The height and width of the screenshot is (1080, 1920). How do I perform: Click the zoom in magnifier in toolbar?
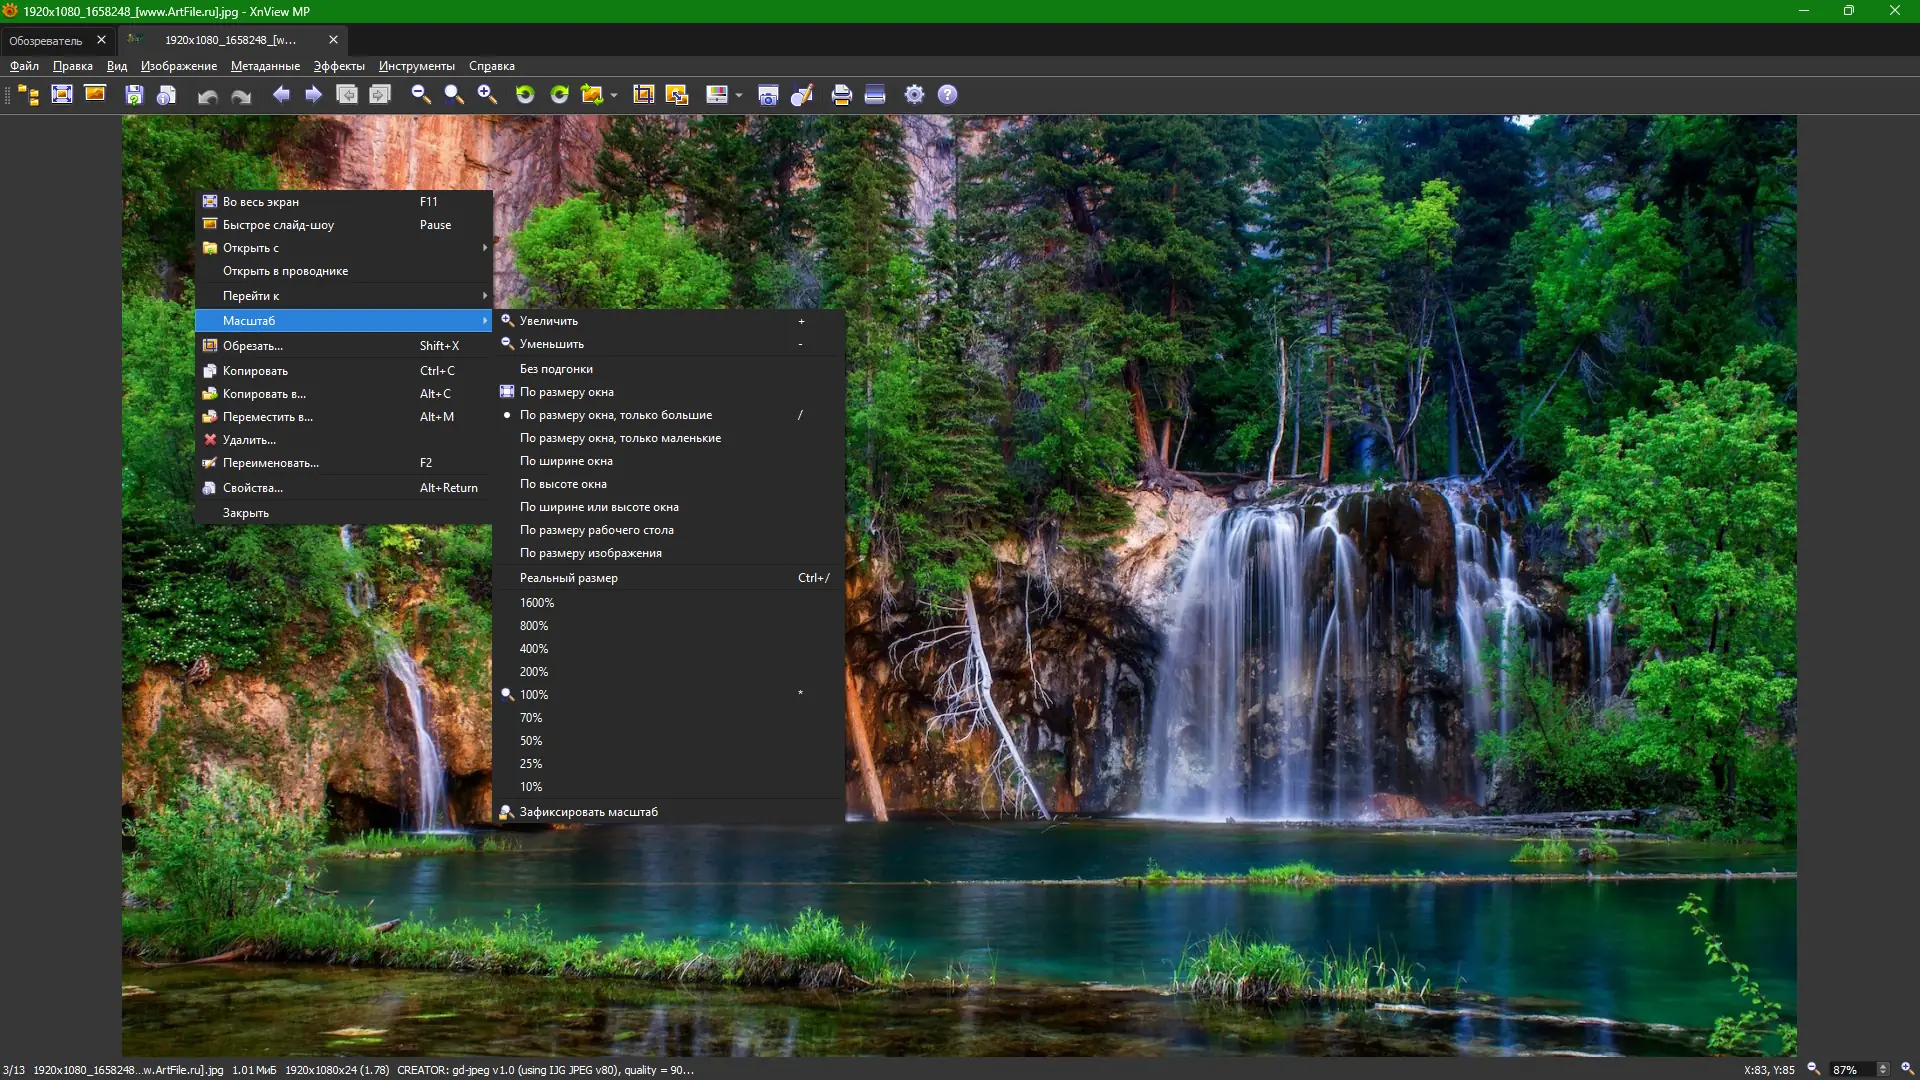coord(487,94)
